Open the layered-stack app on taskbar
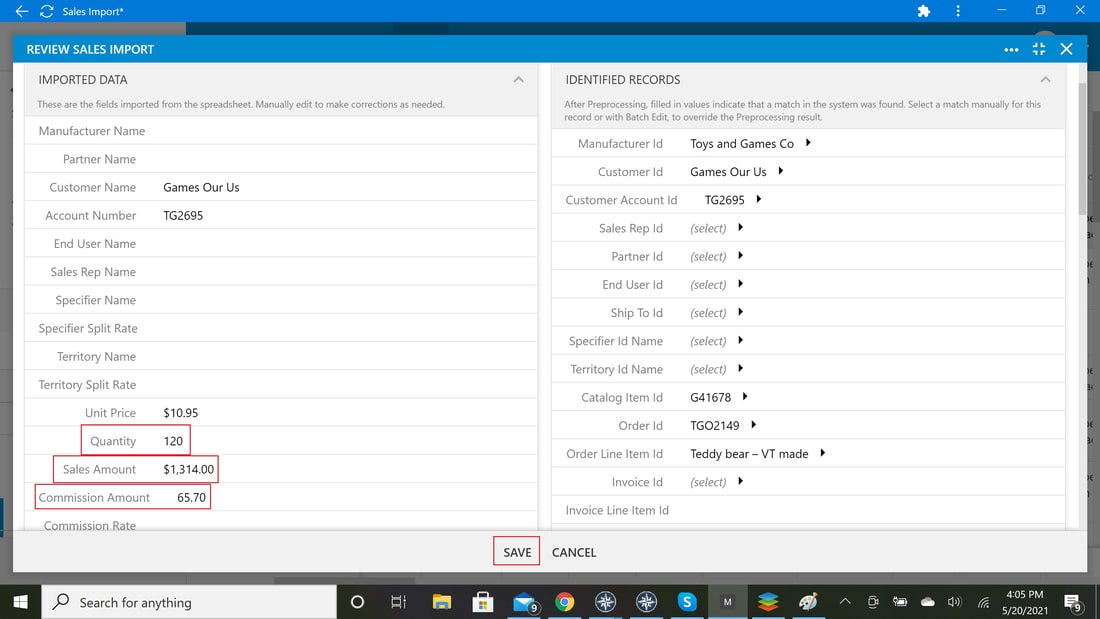 click(x=768, y=602)
